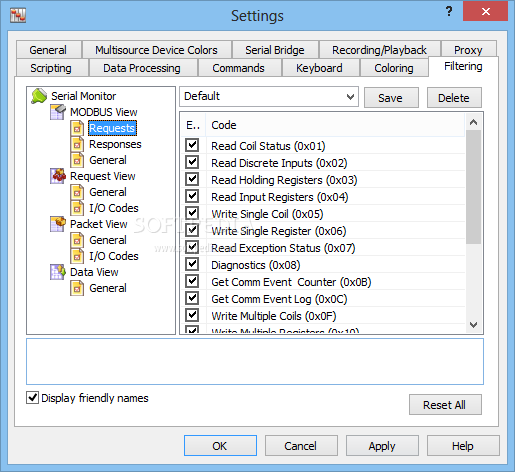Viewport: 515px width, 472px height.
Task: Click the General icon under Request View
Action: point(77,192)
